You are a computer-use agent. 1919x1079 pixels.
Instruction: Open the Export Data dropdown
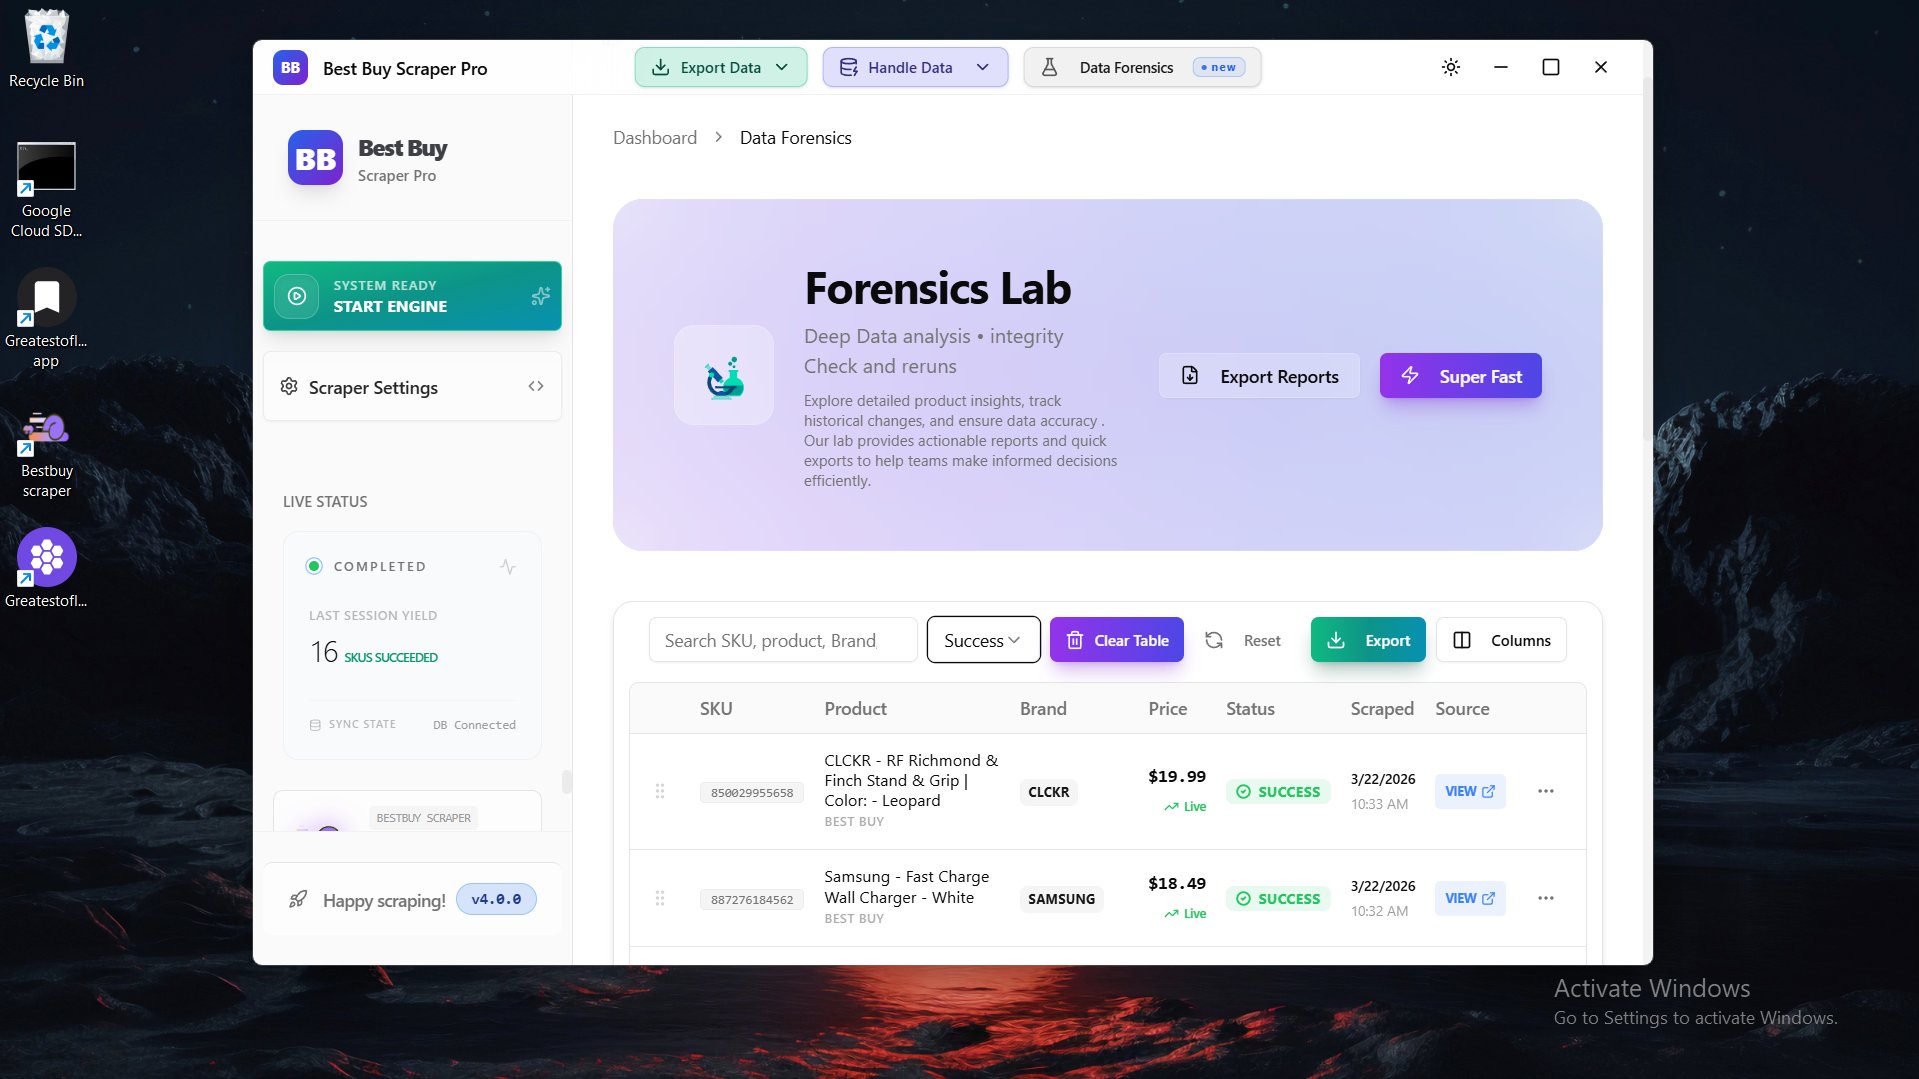pyautogui.click(x=721, y=67)
